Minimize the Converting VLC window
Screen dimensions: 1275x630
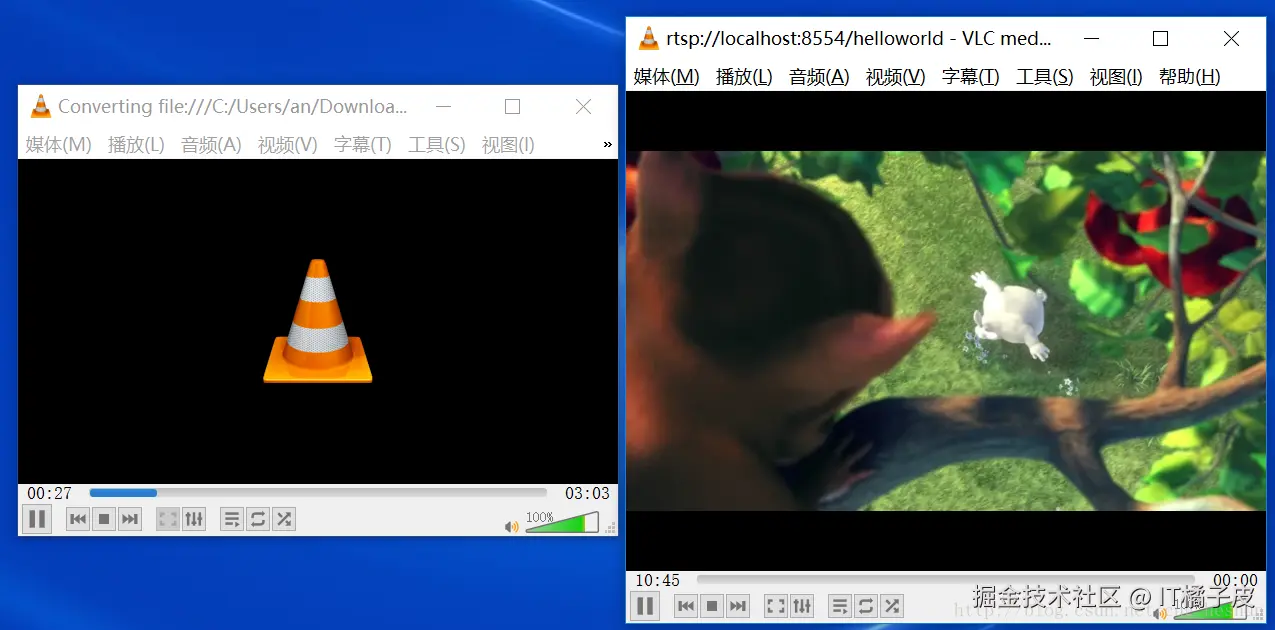click(443, 106)
